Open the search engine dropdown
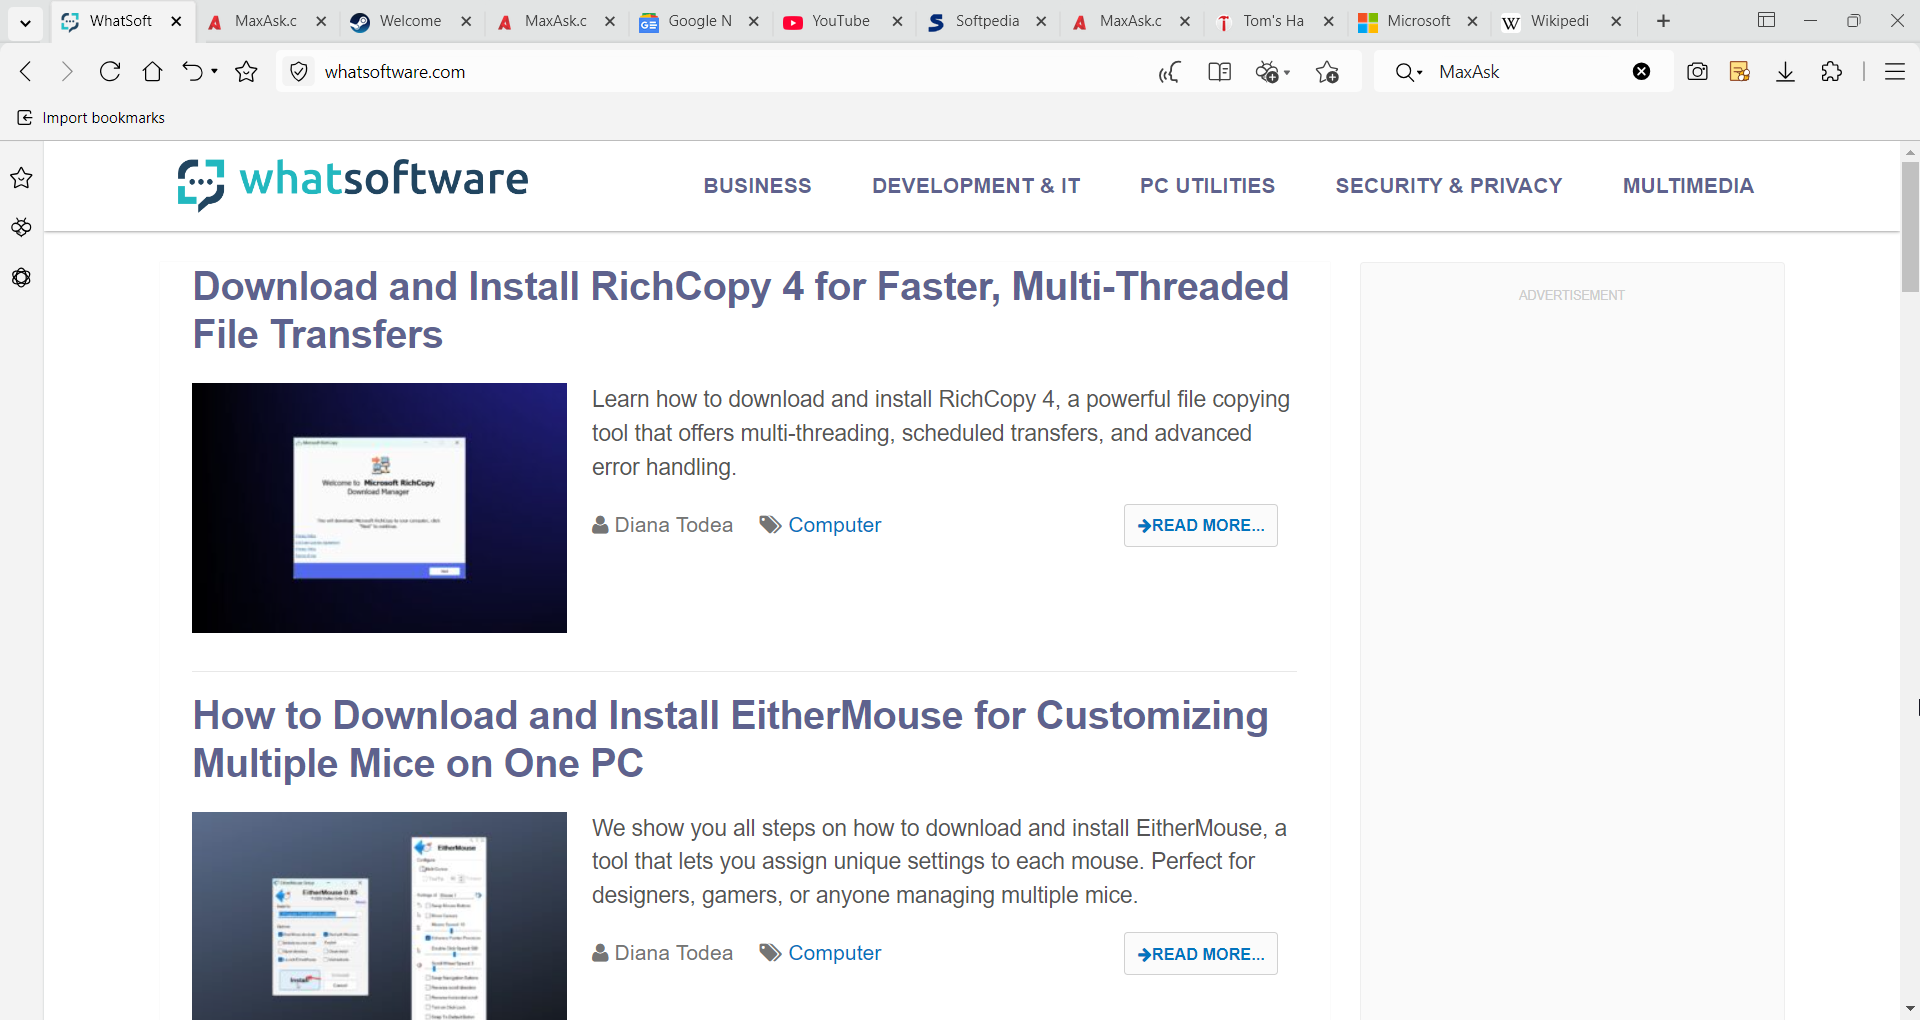 point(1408,71)
